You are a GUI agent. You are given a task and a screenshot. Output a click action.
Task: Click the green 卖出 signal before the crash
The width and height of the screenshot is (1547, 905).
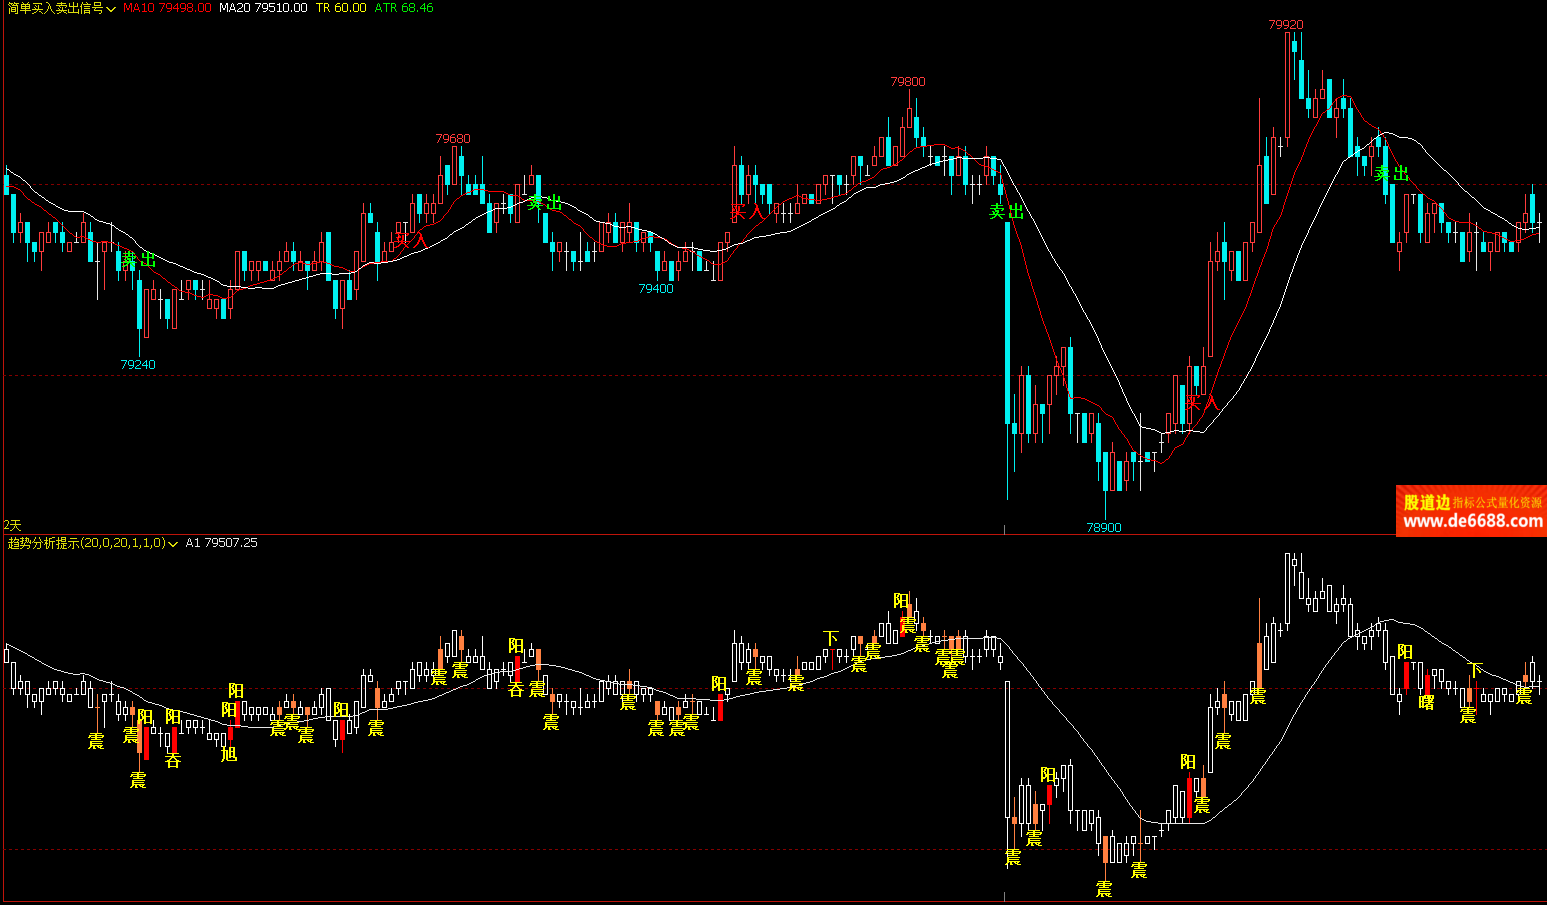coord(1006,212)
